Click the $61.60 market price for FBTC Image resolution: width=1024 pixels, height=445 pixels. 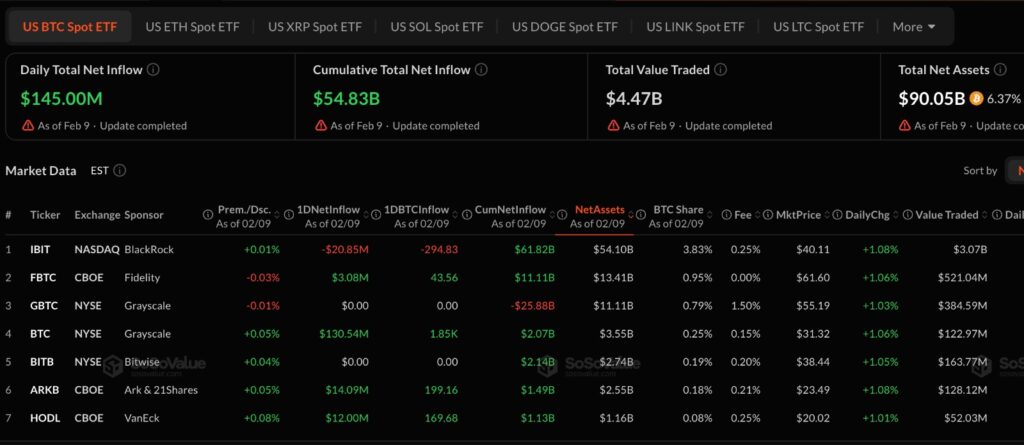[813, 278]
